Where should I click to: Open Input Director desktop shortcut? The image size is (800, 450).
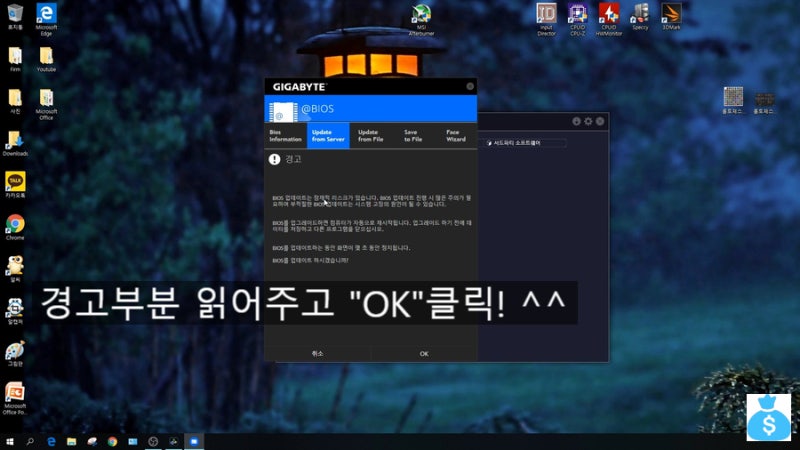[546, 19]
